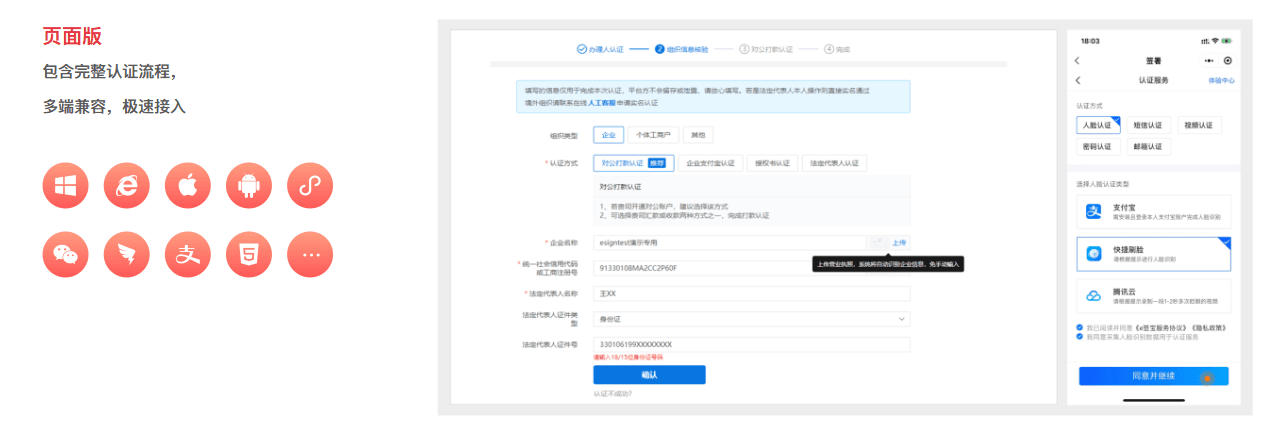Click the step 4 完成 indicator
Image resolution: width=1273 pixels, height=432 pixels.
pos(837,48)
